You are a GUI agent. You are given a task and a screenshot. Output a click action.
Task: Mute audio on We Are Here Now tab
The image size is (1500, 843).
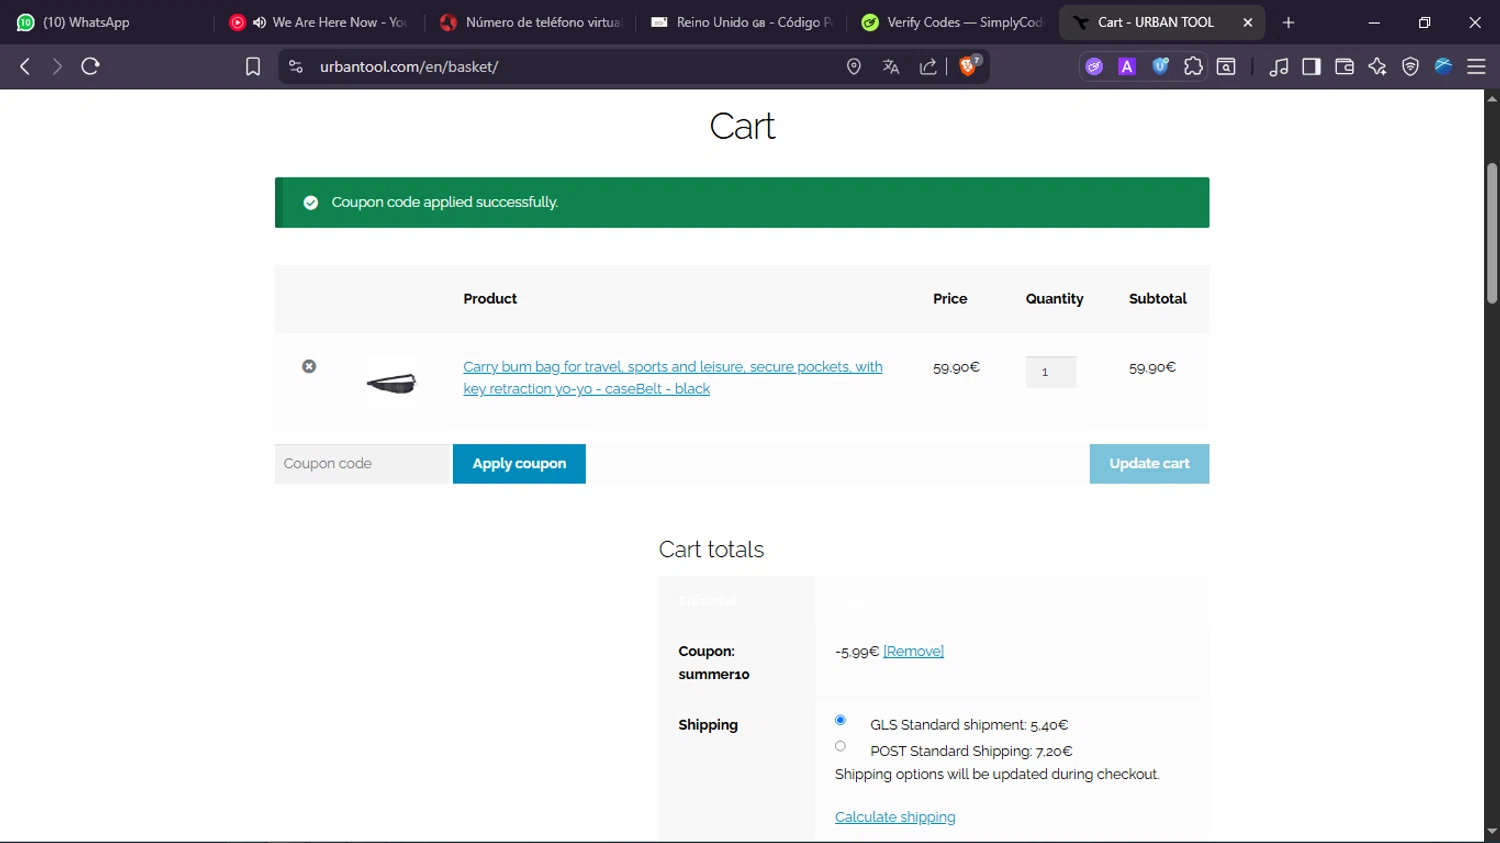click(x=259, y=22)
